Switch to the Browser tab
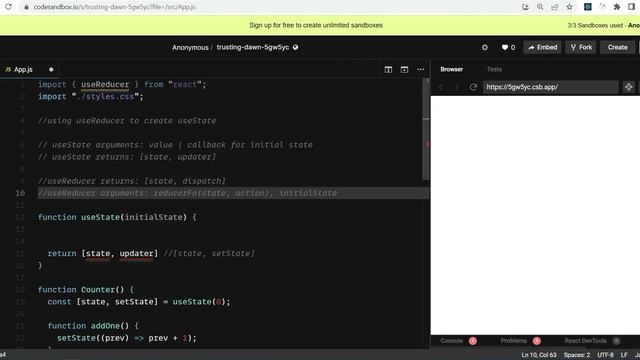640x360 pixels. [x=451, y=69]
